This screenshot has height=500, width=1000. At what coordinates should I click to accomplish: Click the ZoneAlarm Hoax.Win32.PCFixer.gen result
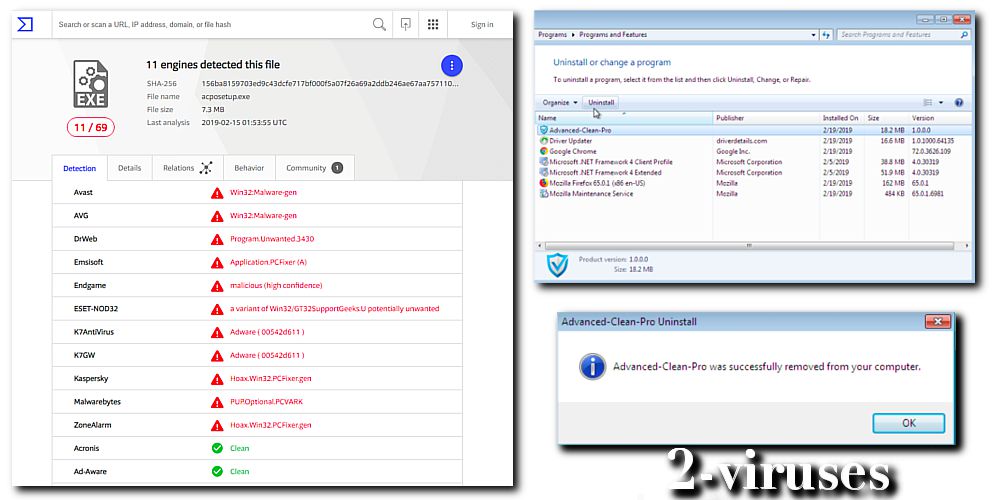click(x=271, y=425)
